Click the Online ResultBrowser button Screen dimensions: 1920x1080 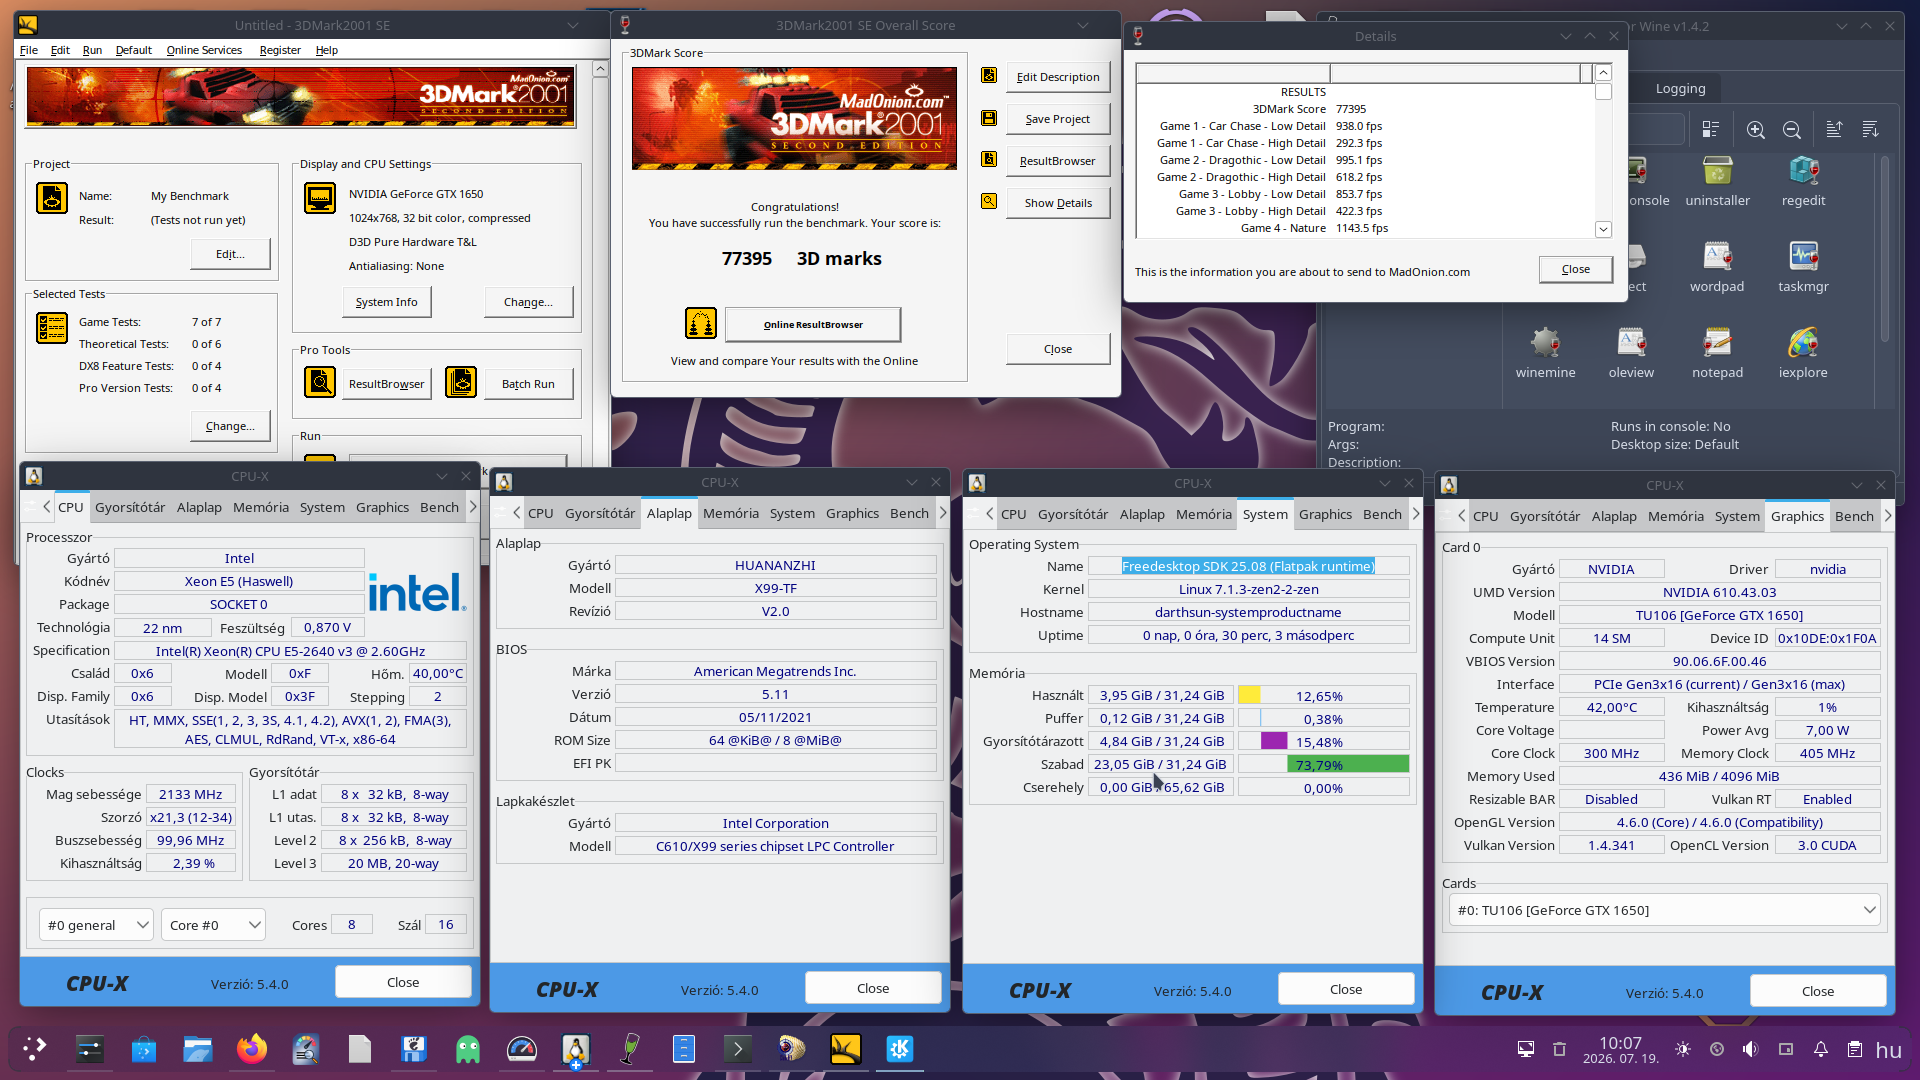[x=813, y=324]
